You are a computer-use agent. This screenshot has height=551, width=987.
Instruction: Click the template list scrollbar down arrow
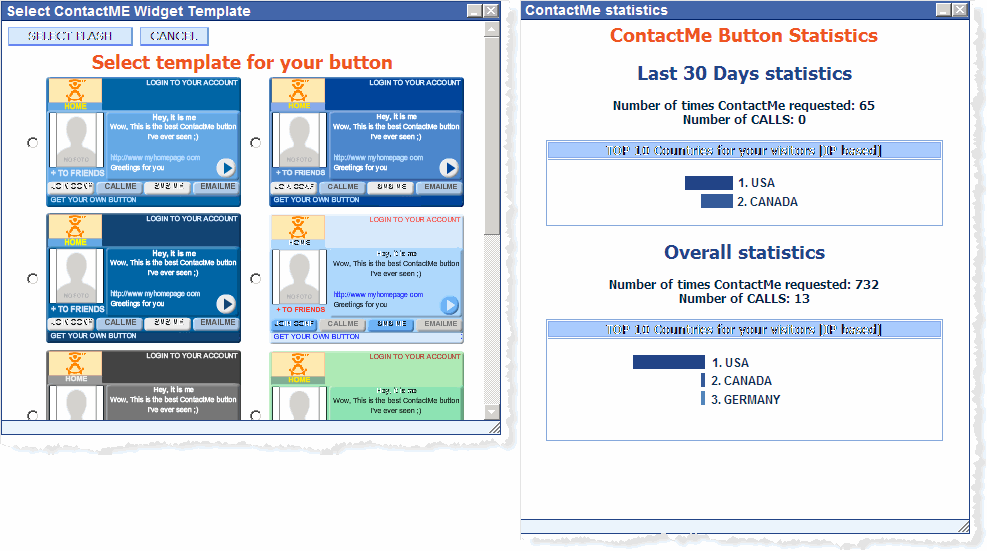[x=492, y=412]
